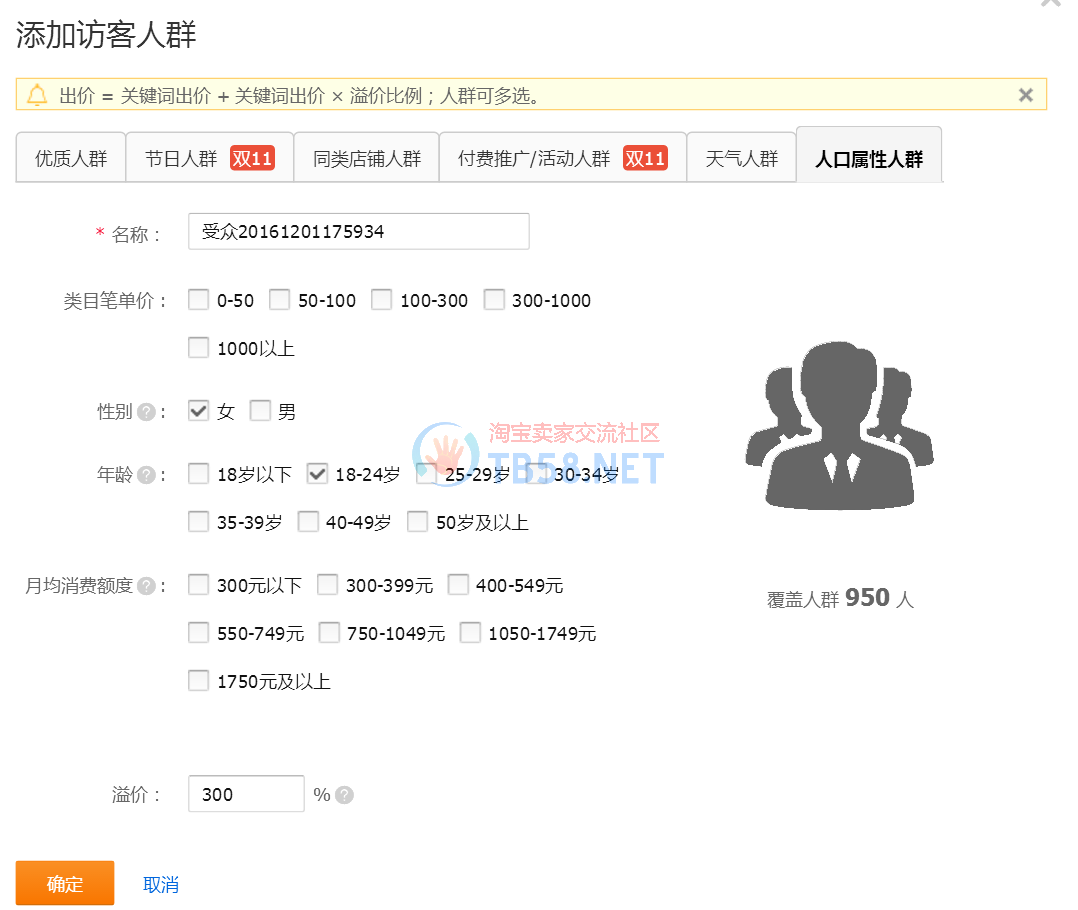Dismiss the yellow bid formula notice
This screenshot has height=910, width=1078.
[x=1025, y=95]
